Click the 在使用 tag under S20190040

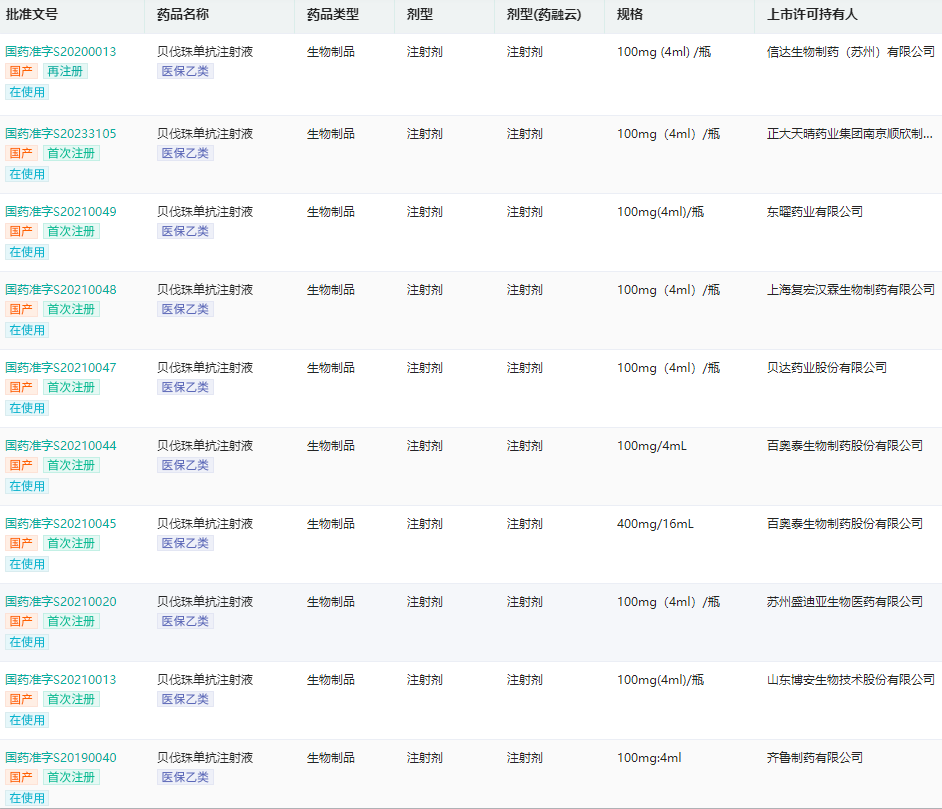(27, 798)
